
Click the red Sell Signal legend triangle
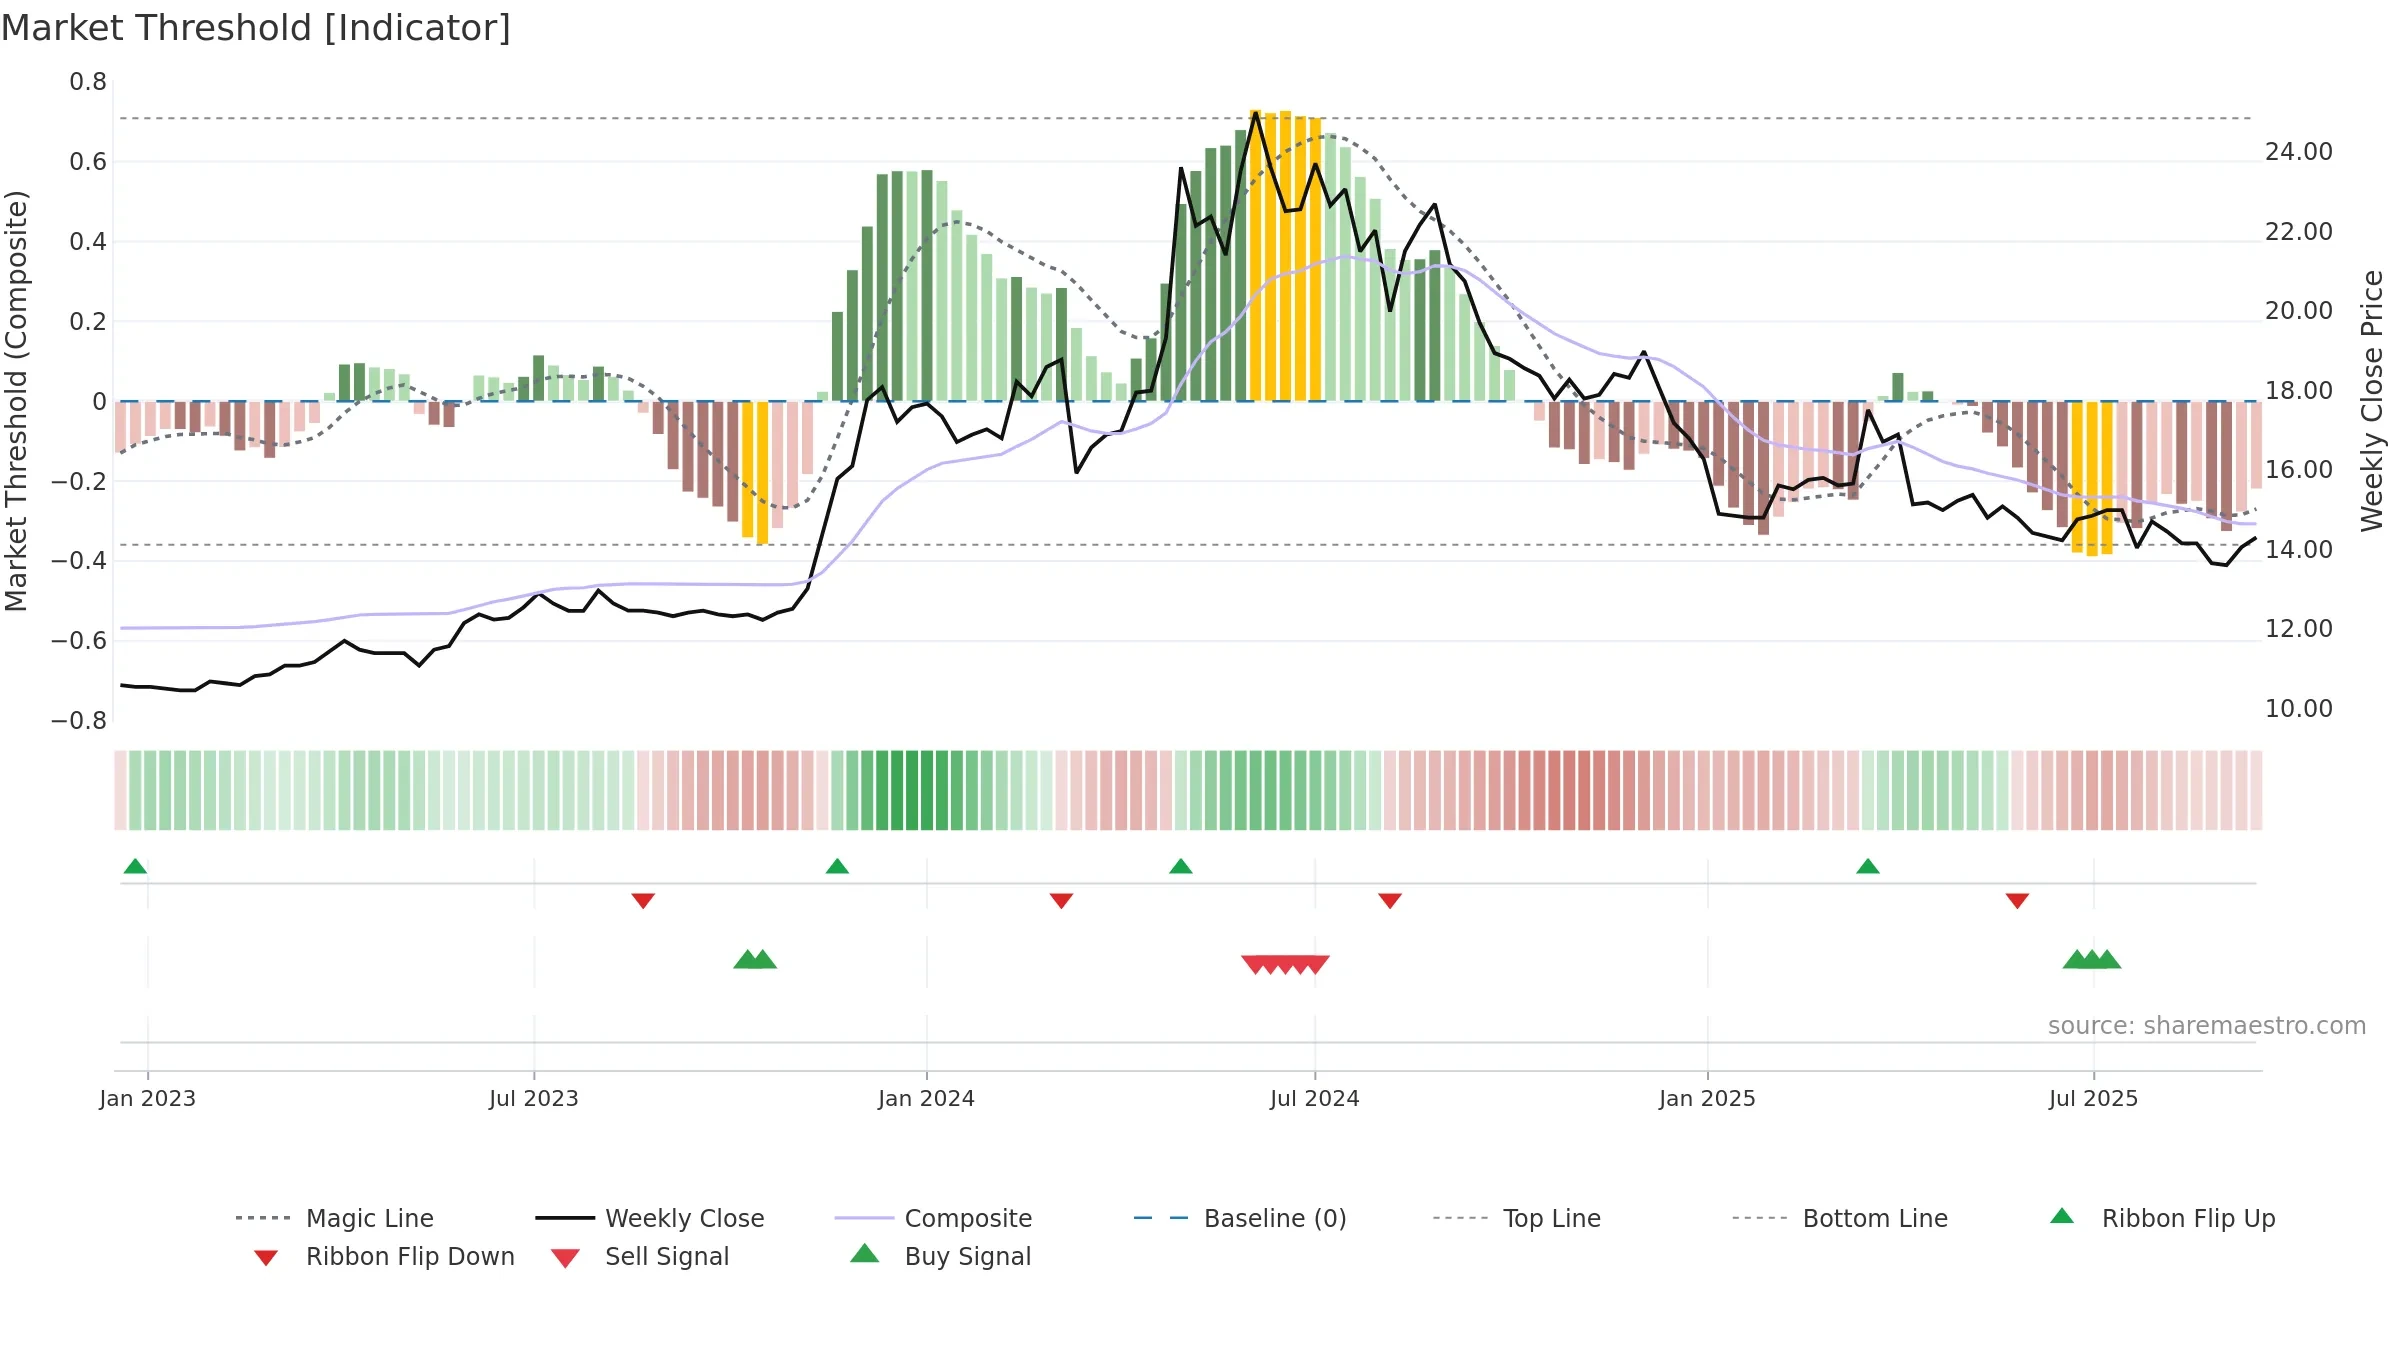point(565,1258)
